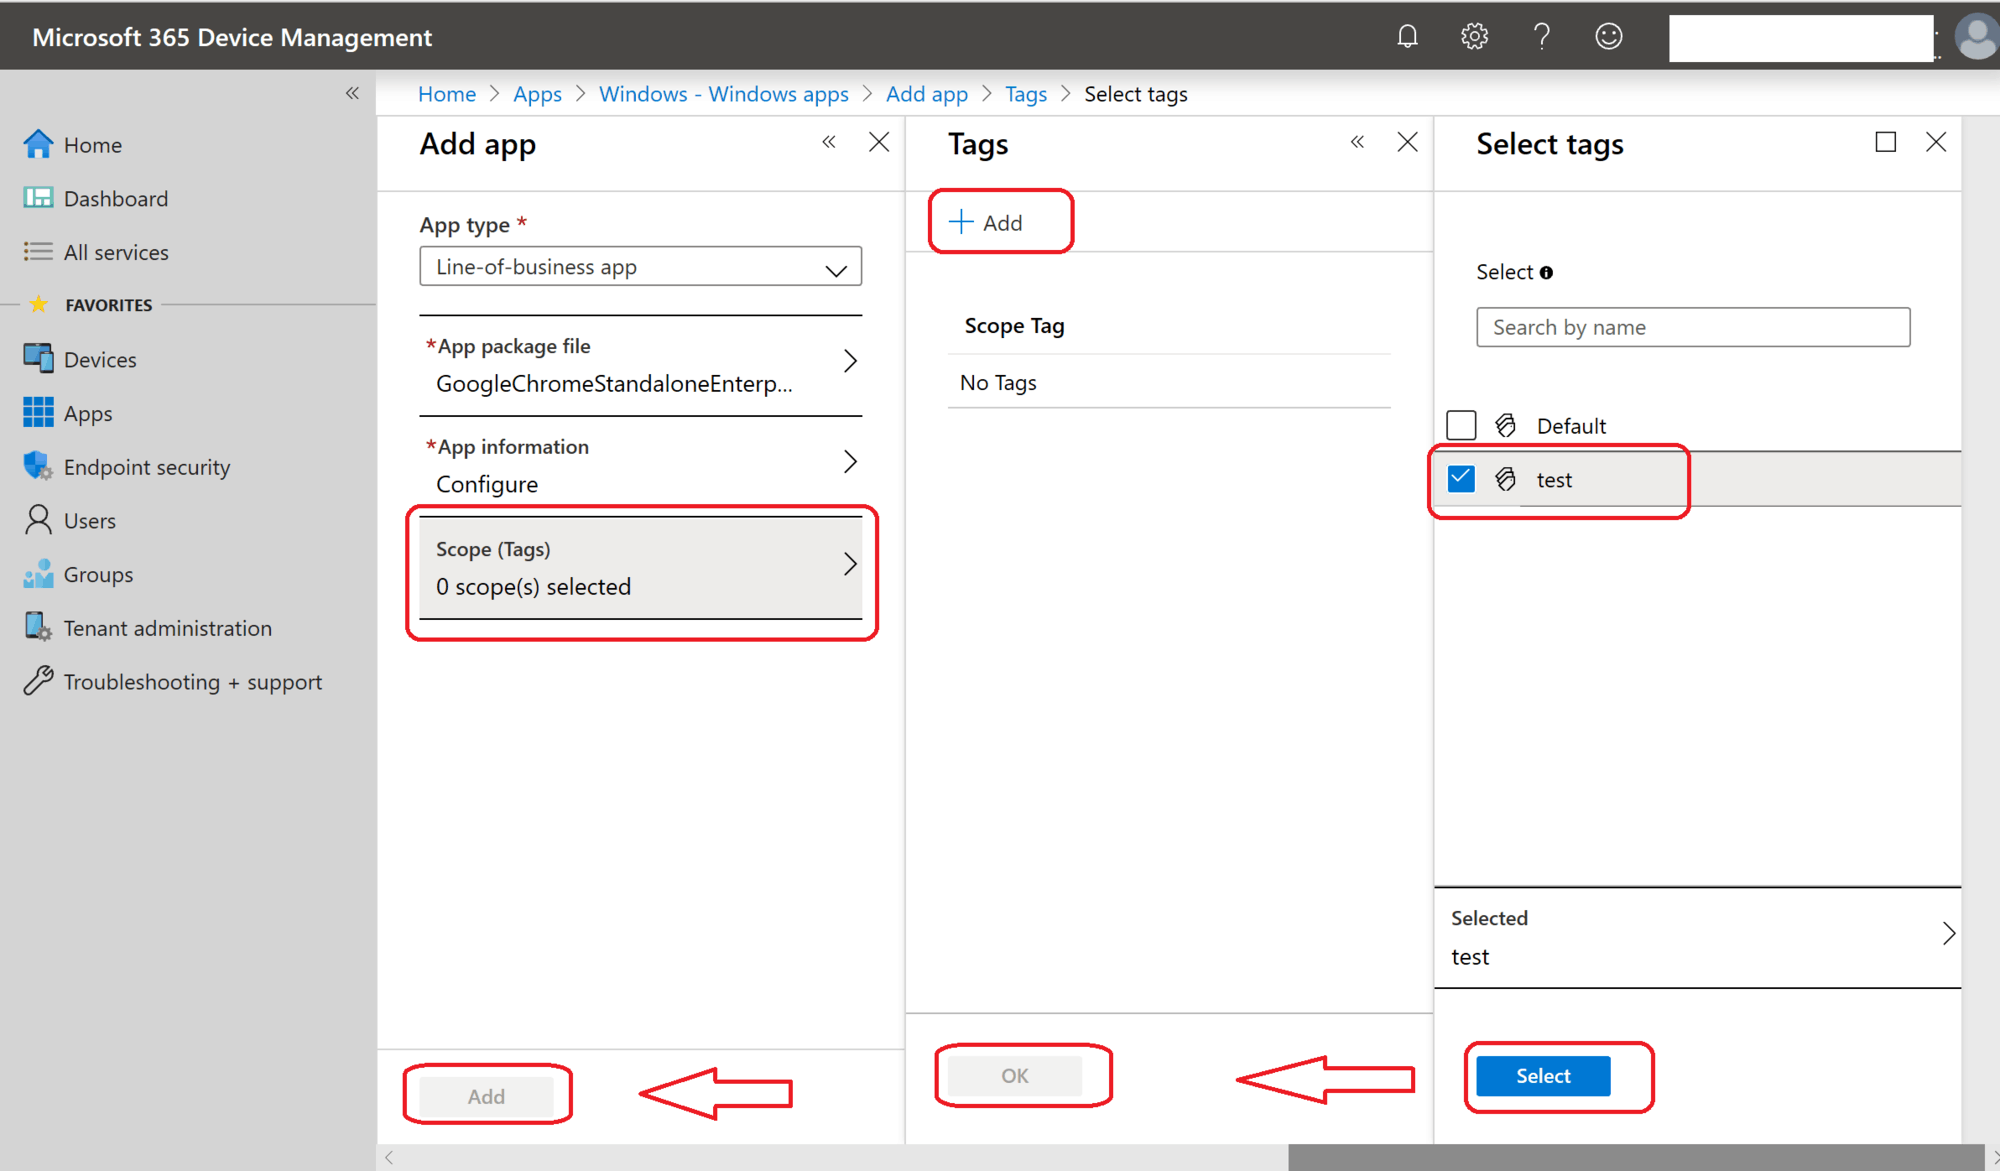Click the Select info icon

pyautogui.click(x=1546, y=273)
